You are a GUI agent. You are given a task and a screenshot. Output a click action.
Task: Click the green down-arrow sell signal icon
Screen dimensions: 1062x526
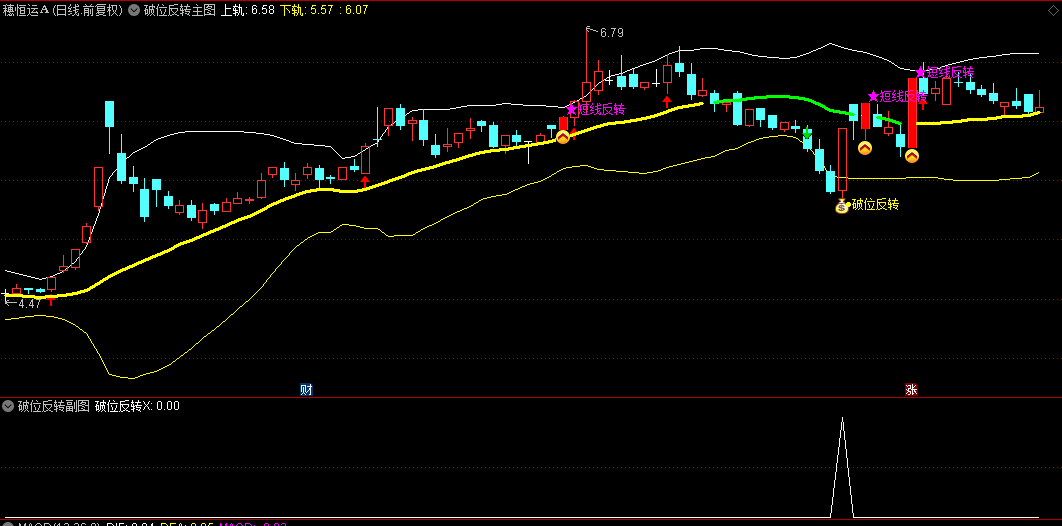tap(807, 133)
